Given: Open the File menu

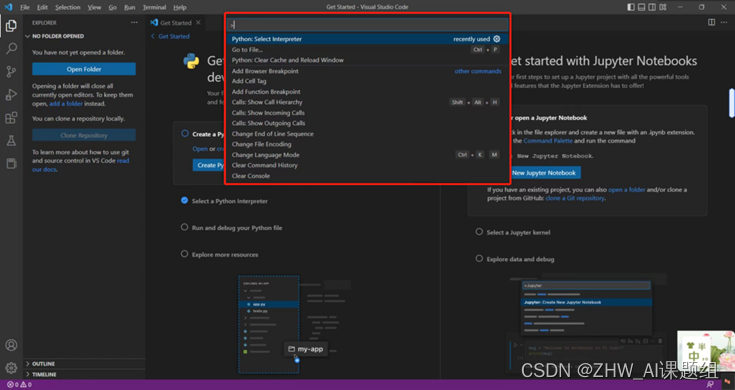Looking at the screenshot, I should 25,7.
